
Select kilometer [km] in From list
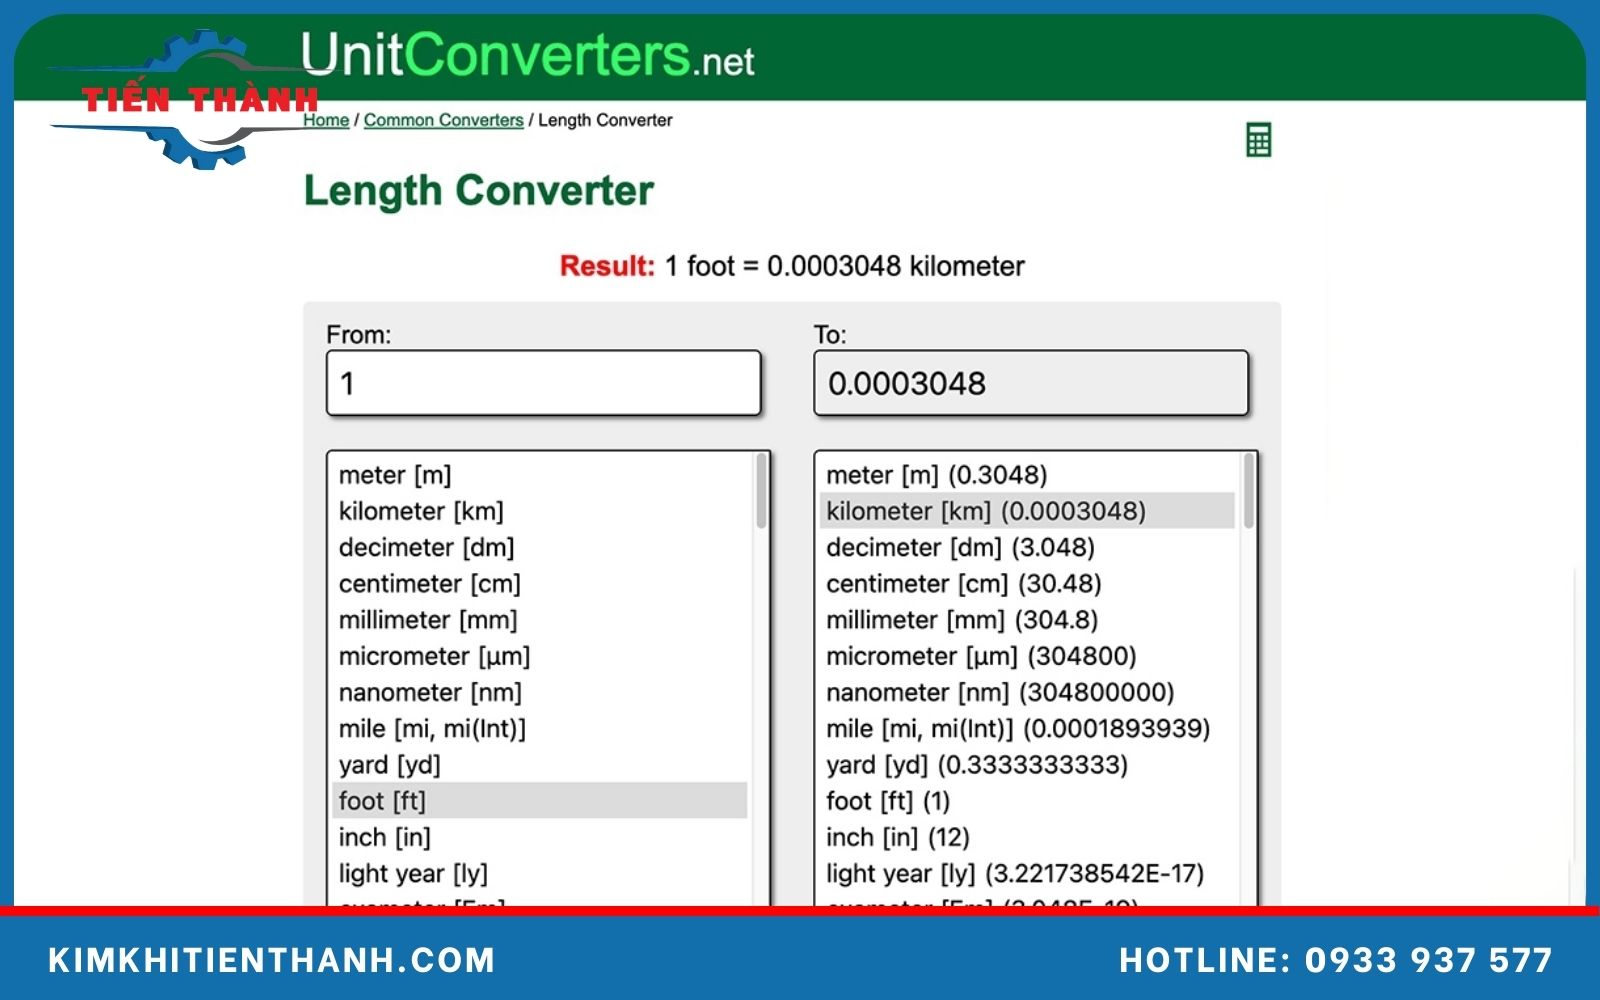click(x=421, y=511)
